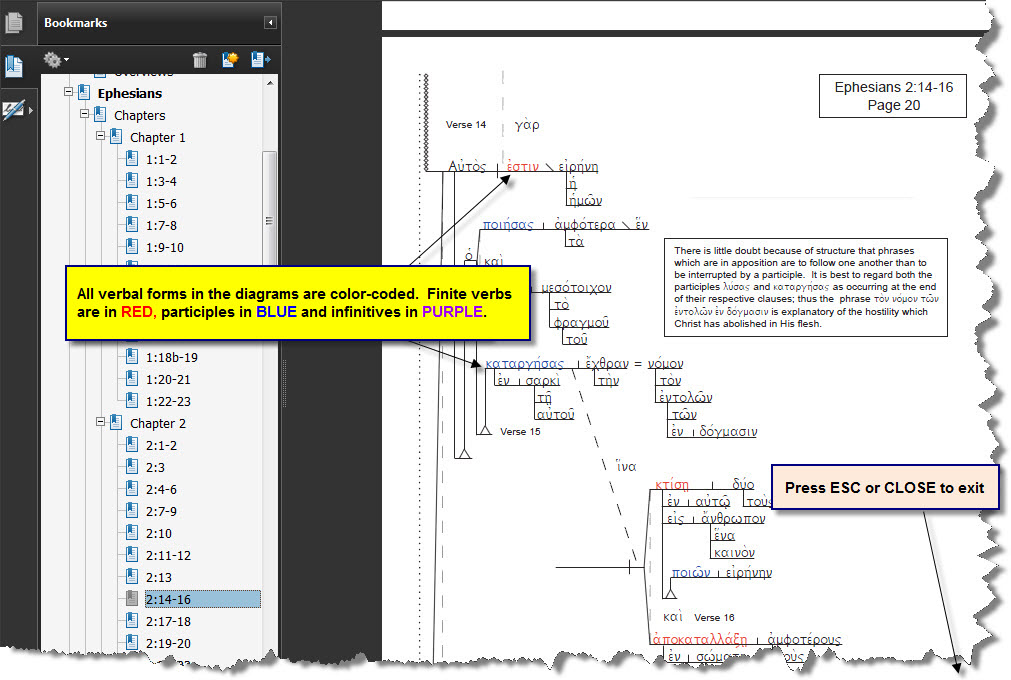Open the bookmark options gear dropdown

56,60
